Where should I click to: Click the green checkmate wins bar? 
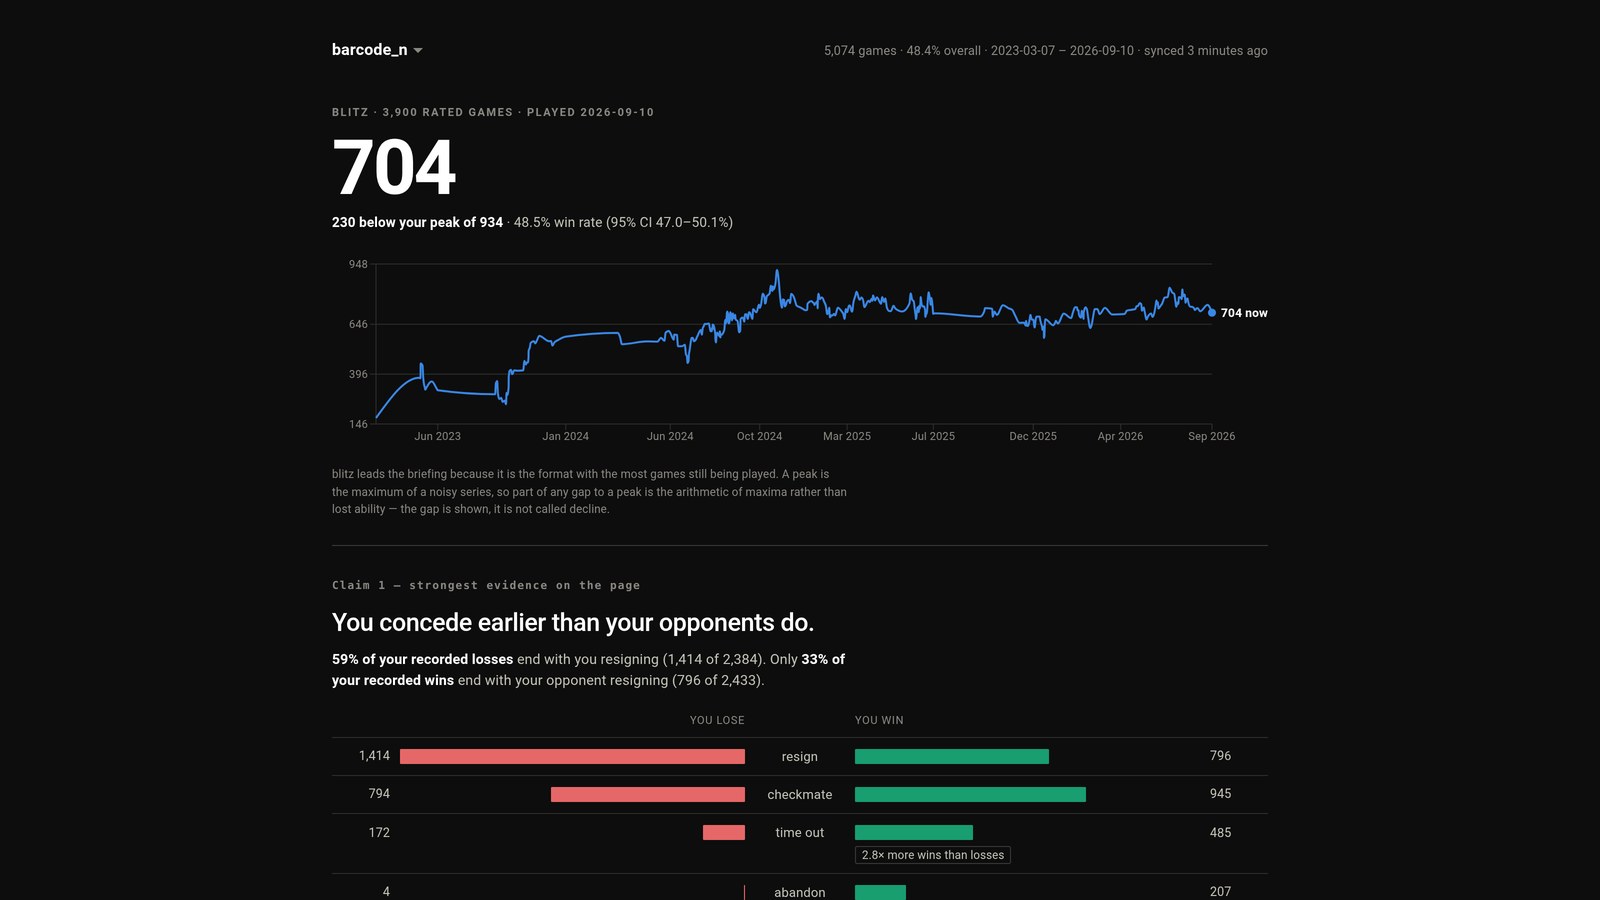[970, 795]
